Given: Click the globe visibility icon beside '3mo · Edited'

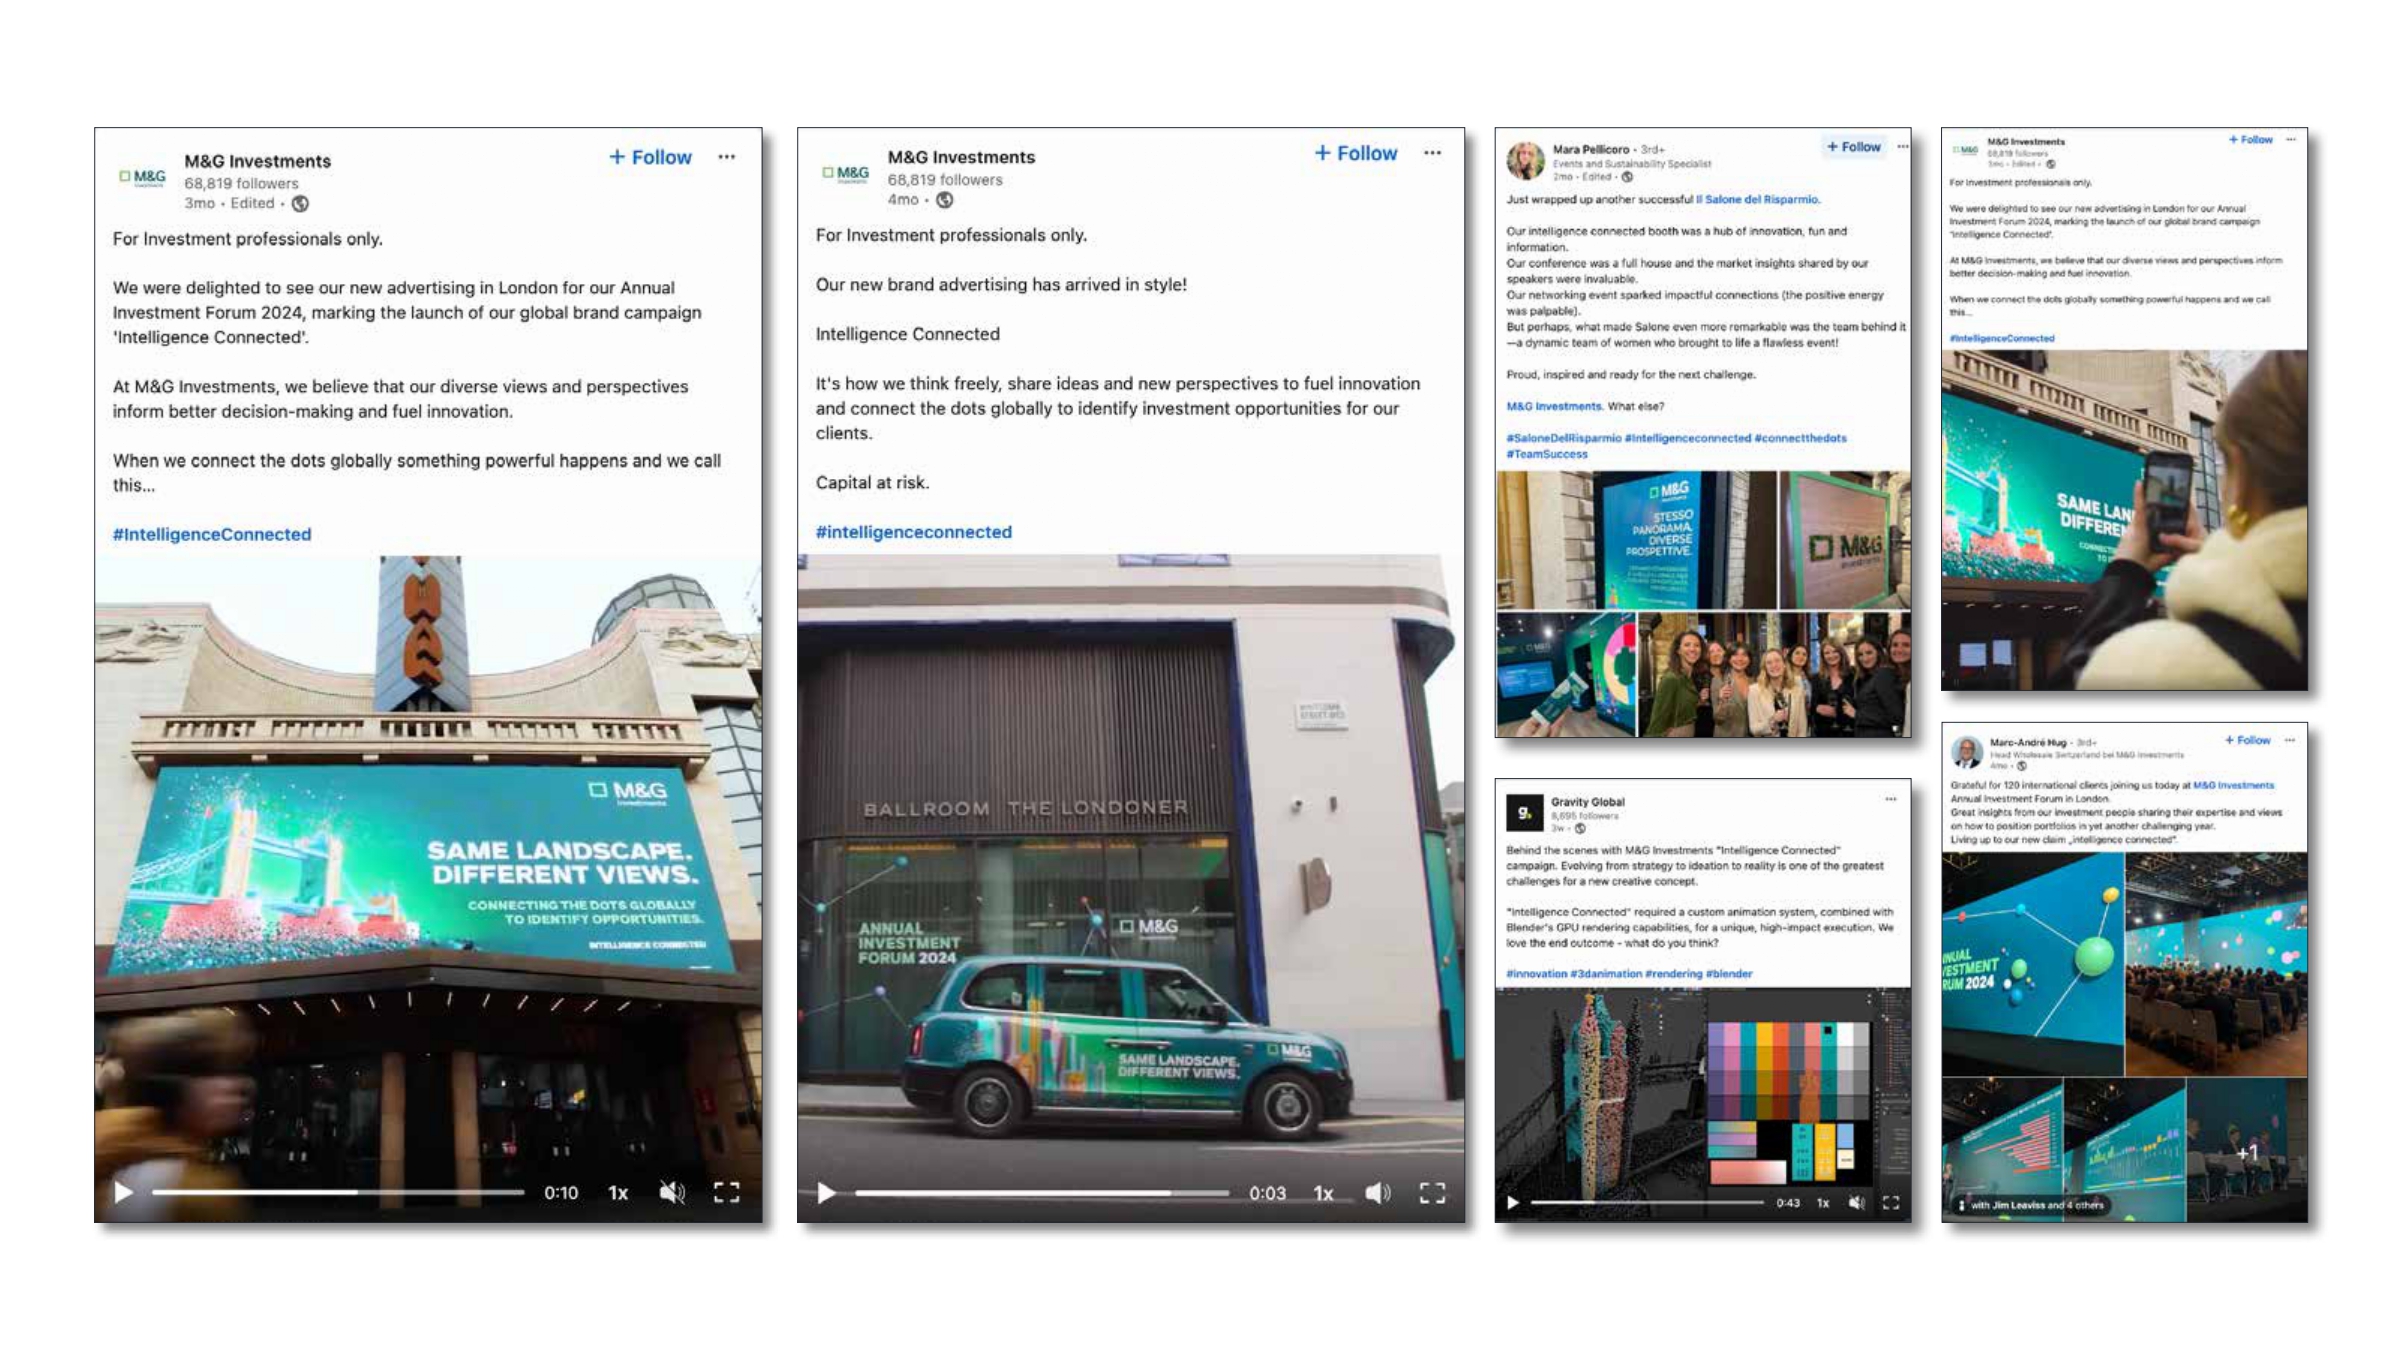Looking at the screenshot, I should (300, 203).
